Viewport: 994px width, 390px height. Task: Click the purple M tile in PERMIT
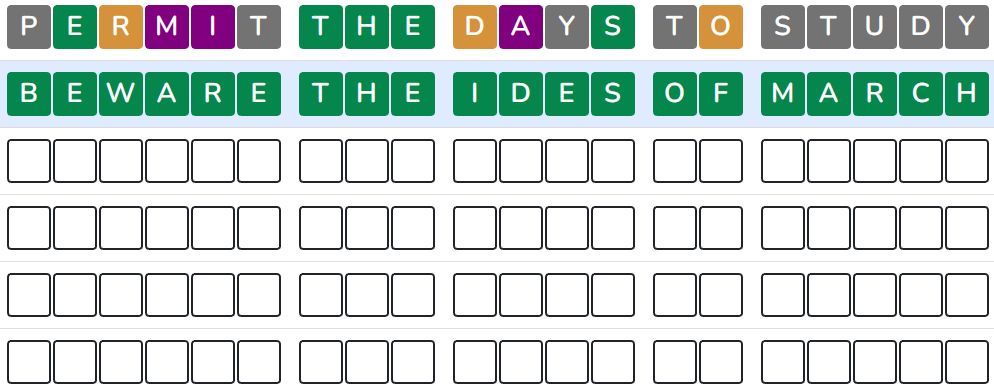tap(167, 27)
